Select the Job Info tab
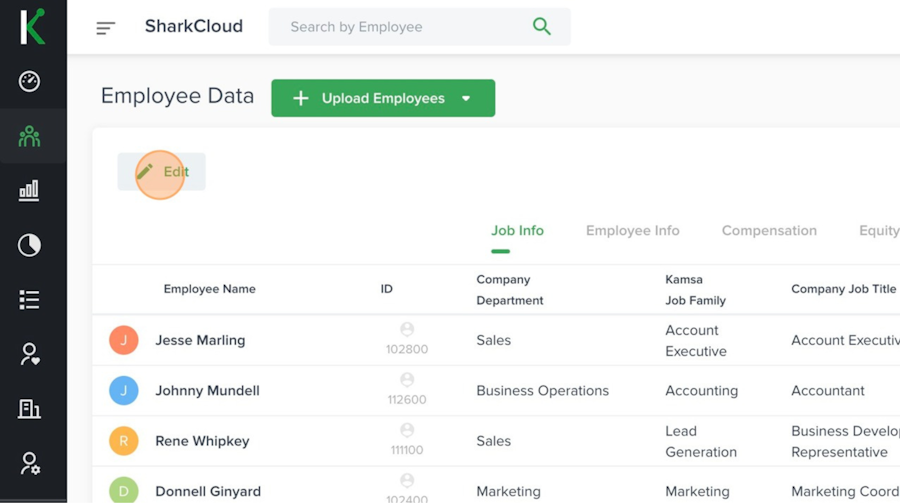This screenshot has height=503, width=900. (x=517, y=231)
